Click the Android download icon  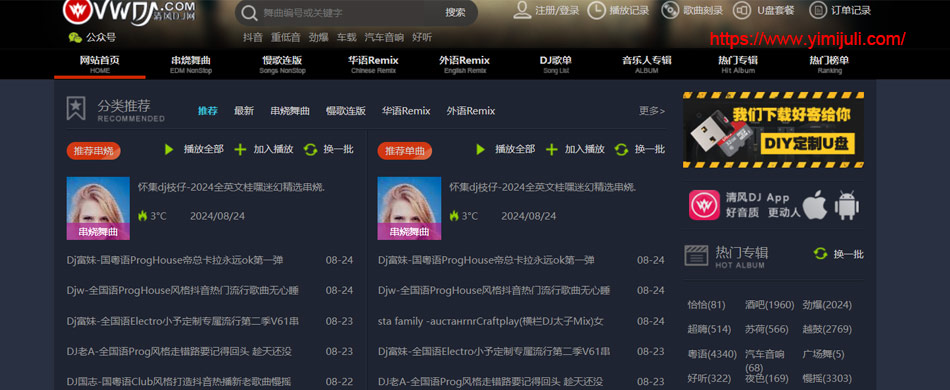846,205
